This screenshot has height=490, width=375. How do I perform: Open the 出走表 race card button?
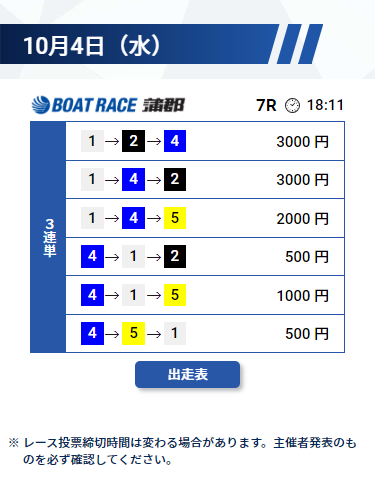click(x=187, y=374)
